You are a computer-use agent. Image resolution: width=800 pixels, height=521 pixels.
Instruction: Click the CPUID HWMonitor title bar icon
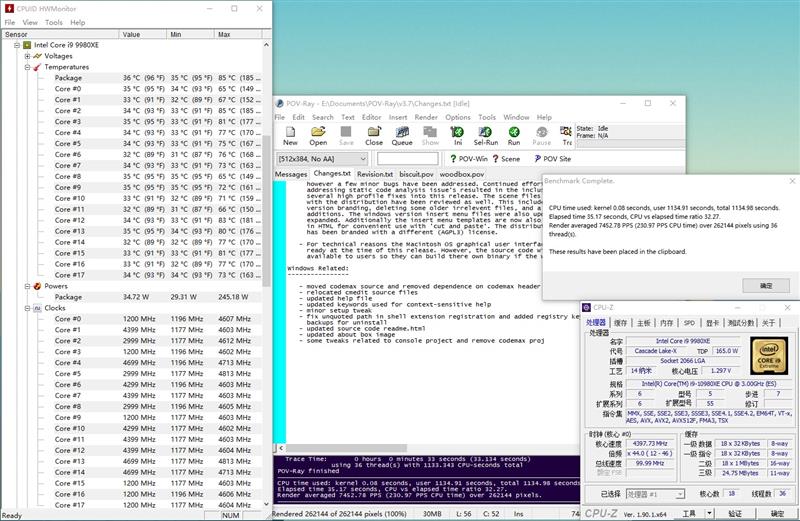9,9
